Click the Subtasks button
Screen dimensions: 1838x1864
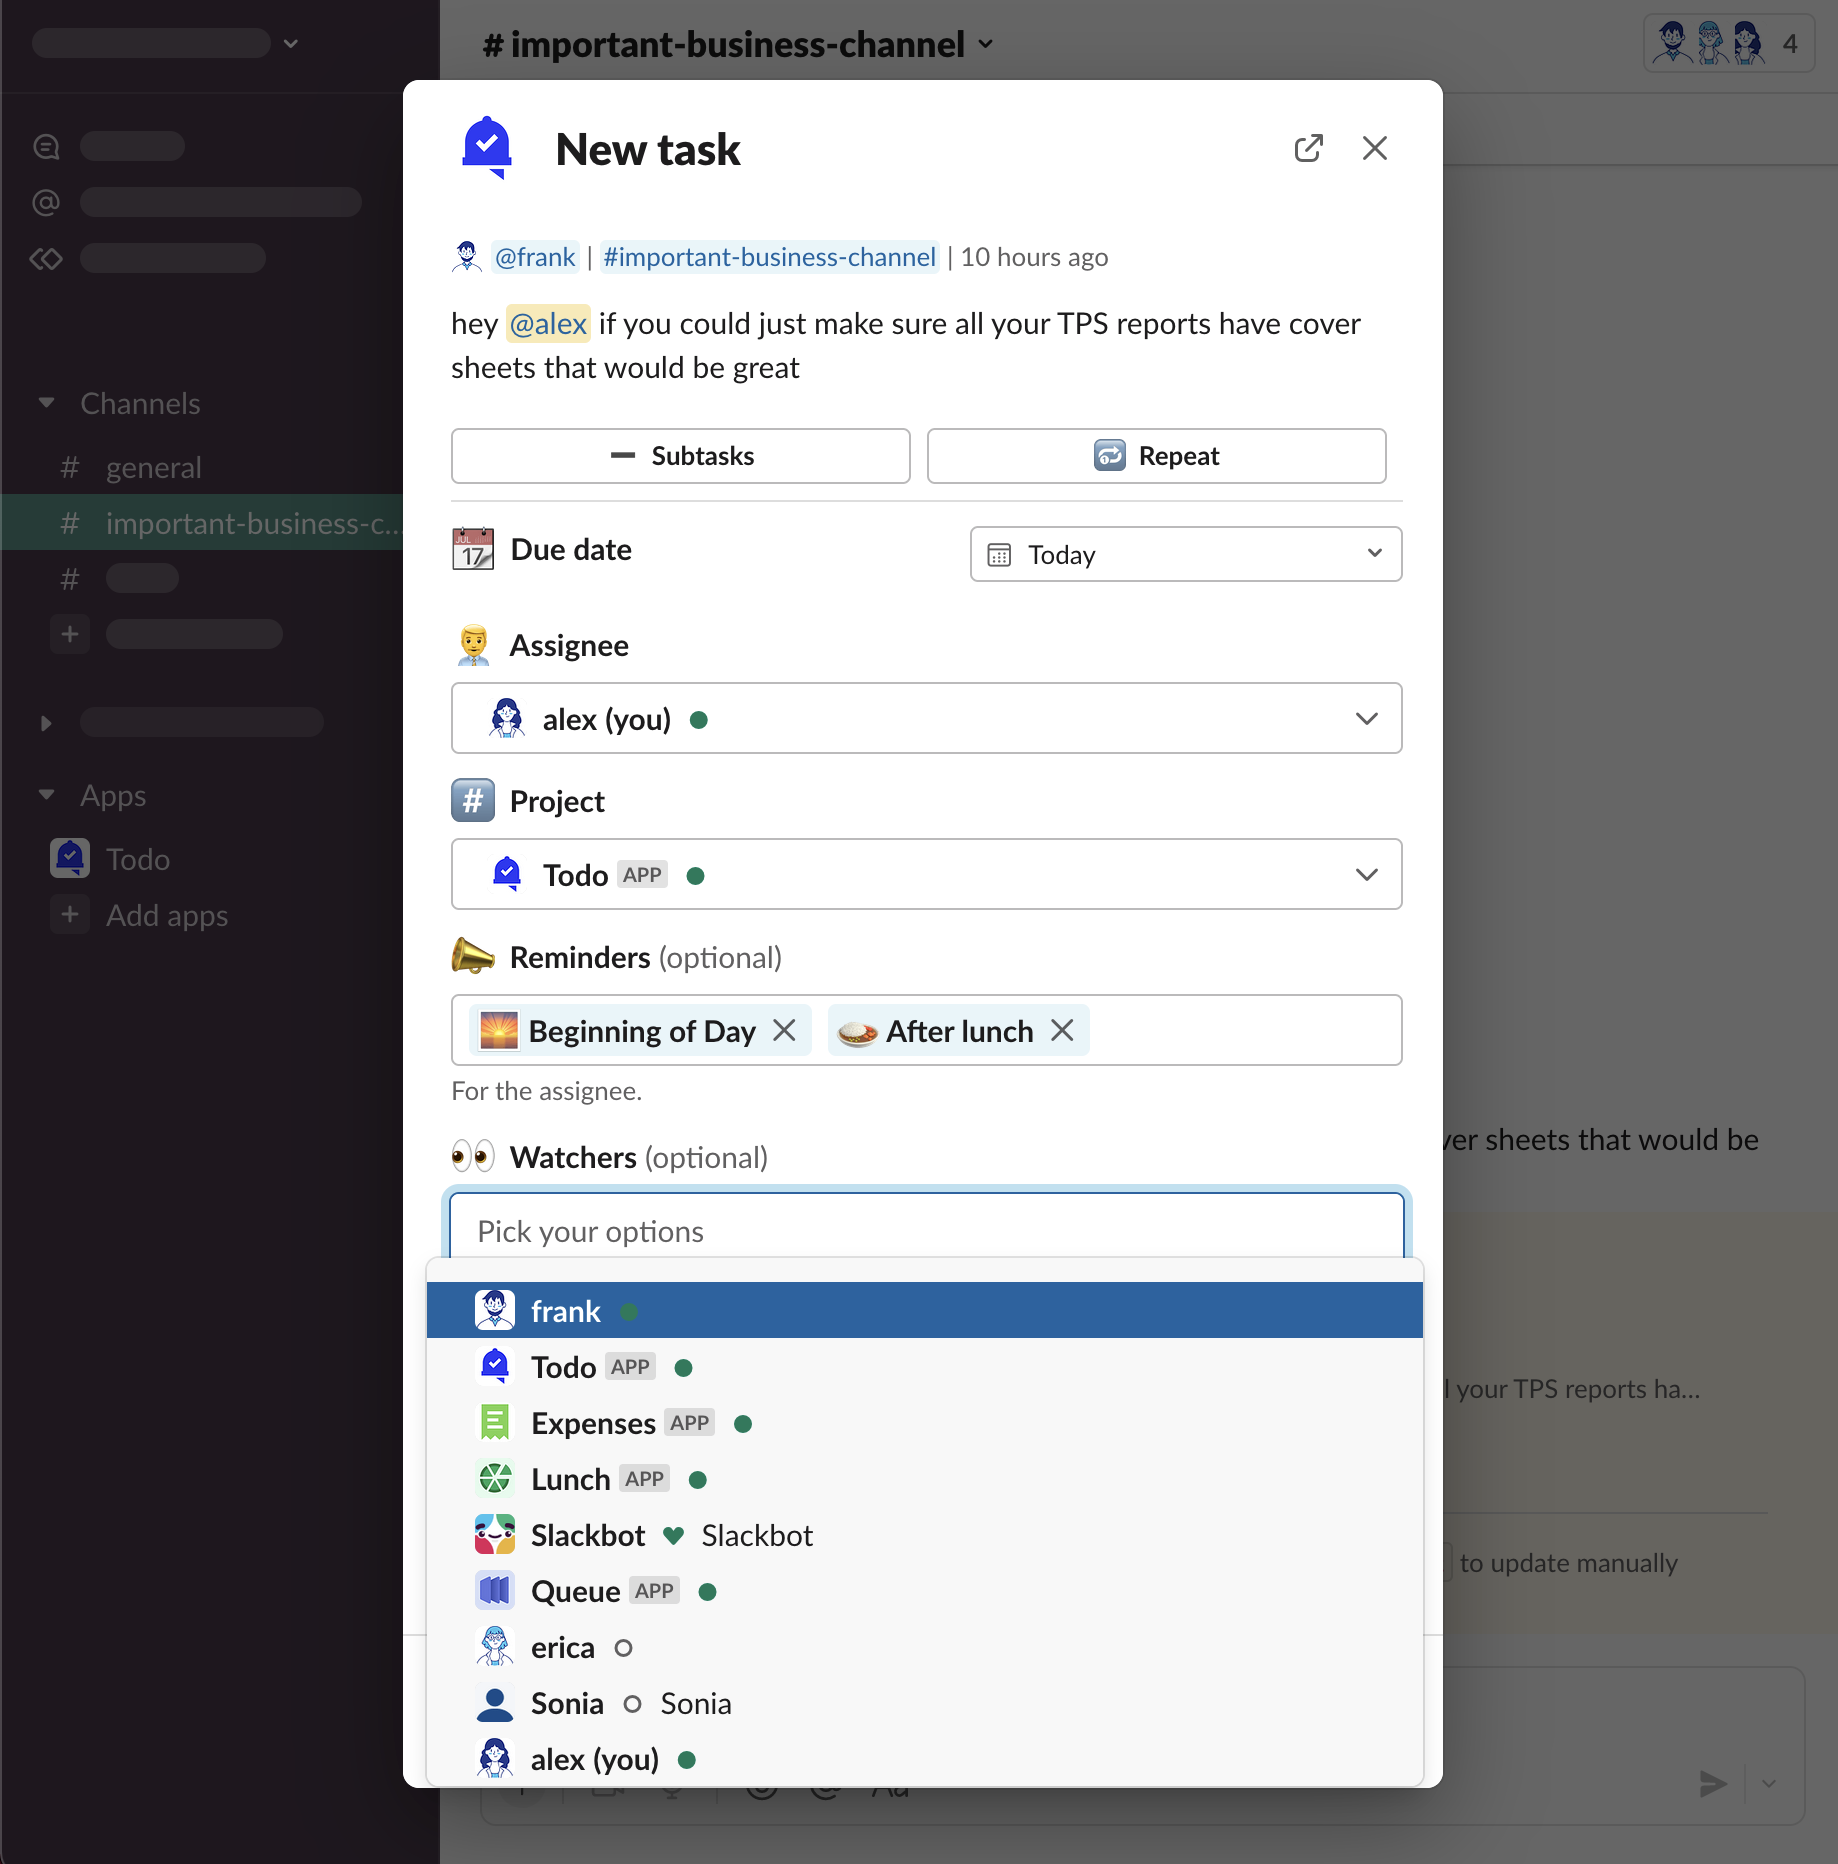pyautogui.click(x=680, y=456)
